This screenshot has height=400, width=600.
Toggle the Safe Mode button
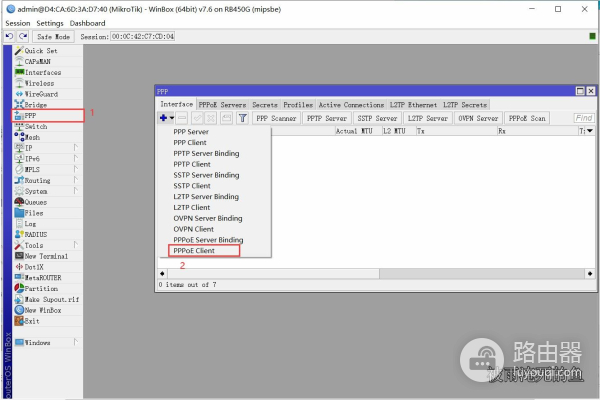54,37
